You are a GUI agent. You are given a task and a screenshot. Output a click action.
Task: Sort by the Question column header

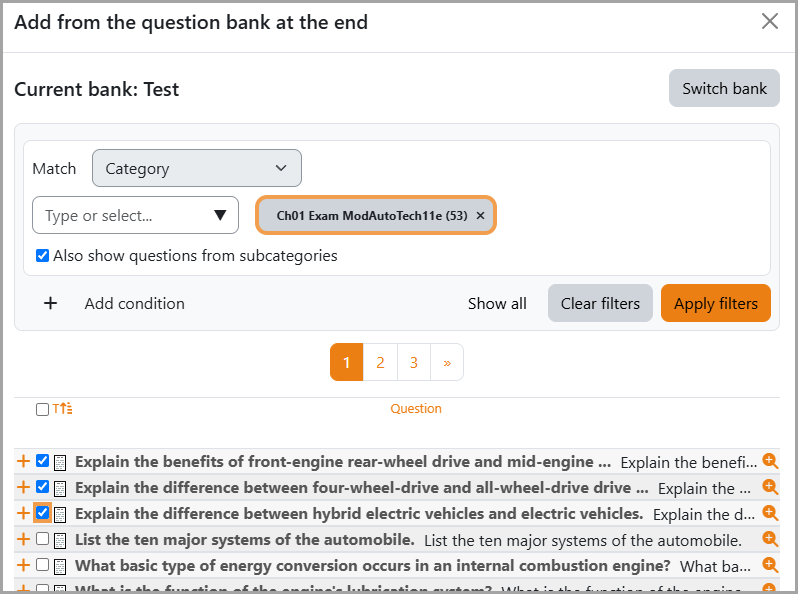416,409
